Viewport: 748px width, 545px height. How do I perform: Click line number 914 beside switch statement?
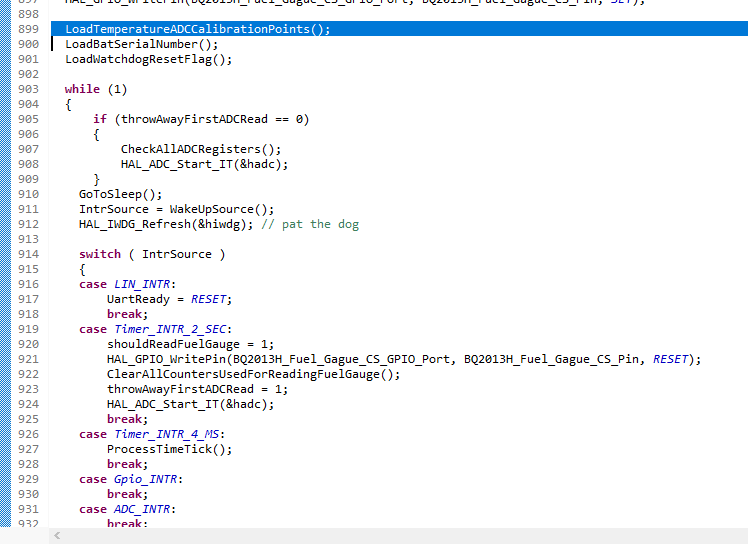(28, 254)
